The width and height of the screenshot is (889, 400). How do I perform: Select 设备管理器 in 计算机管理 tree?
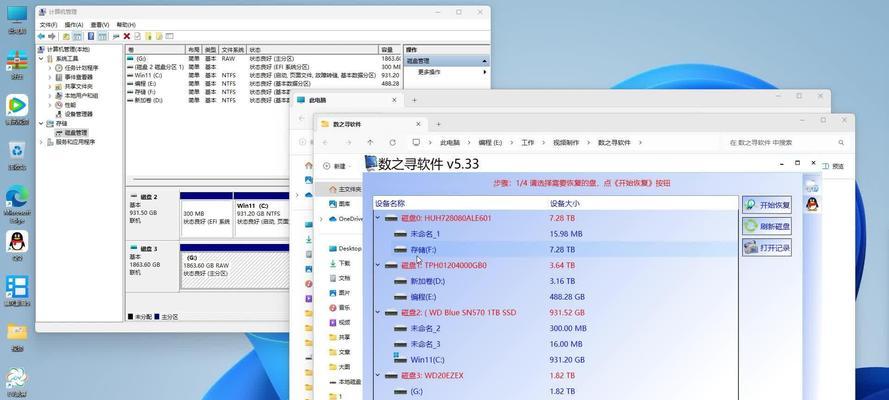point(78,114)
